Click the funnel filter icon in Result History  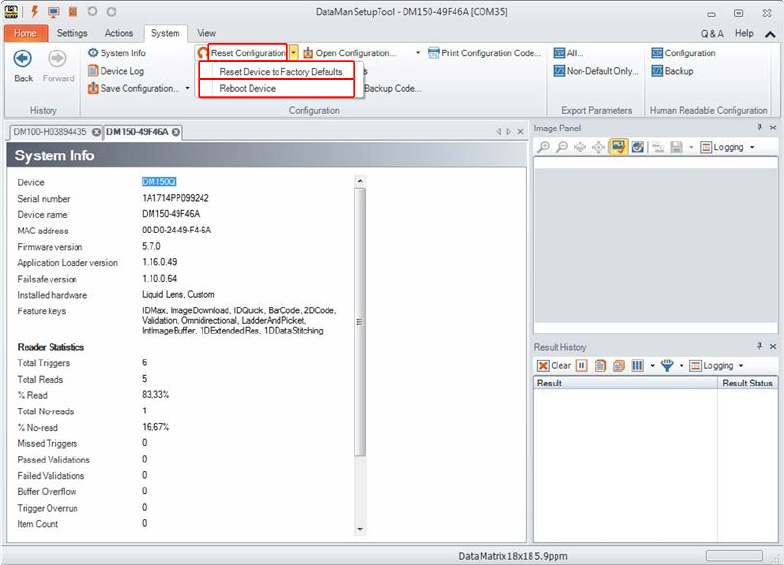tap(667, 366)
